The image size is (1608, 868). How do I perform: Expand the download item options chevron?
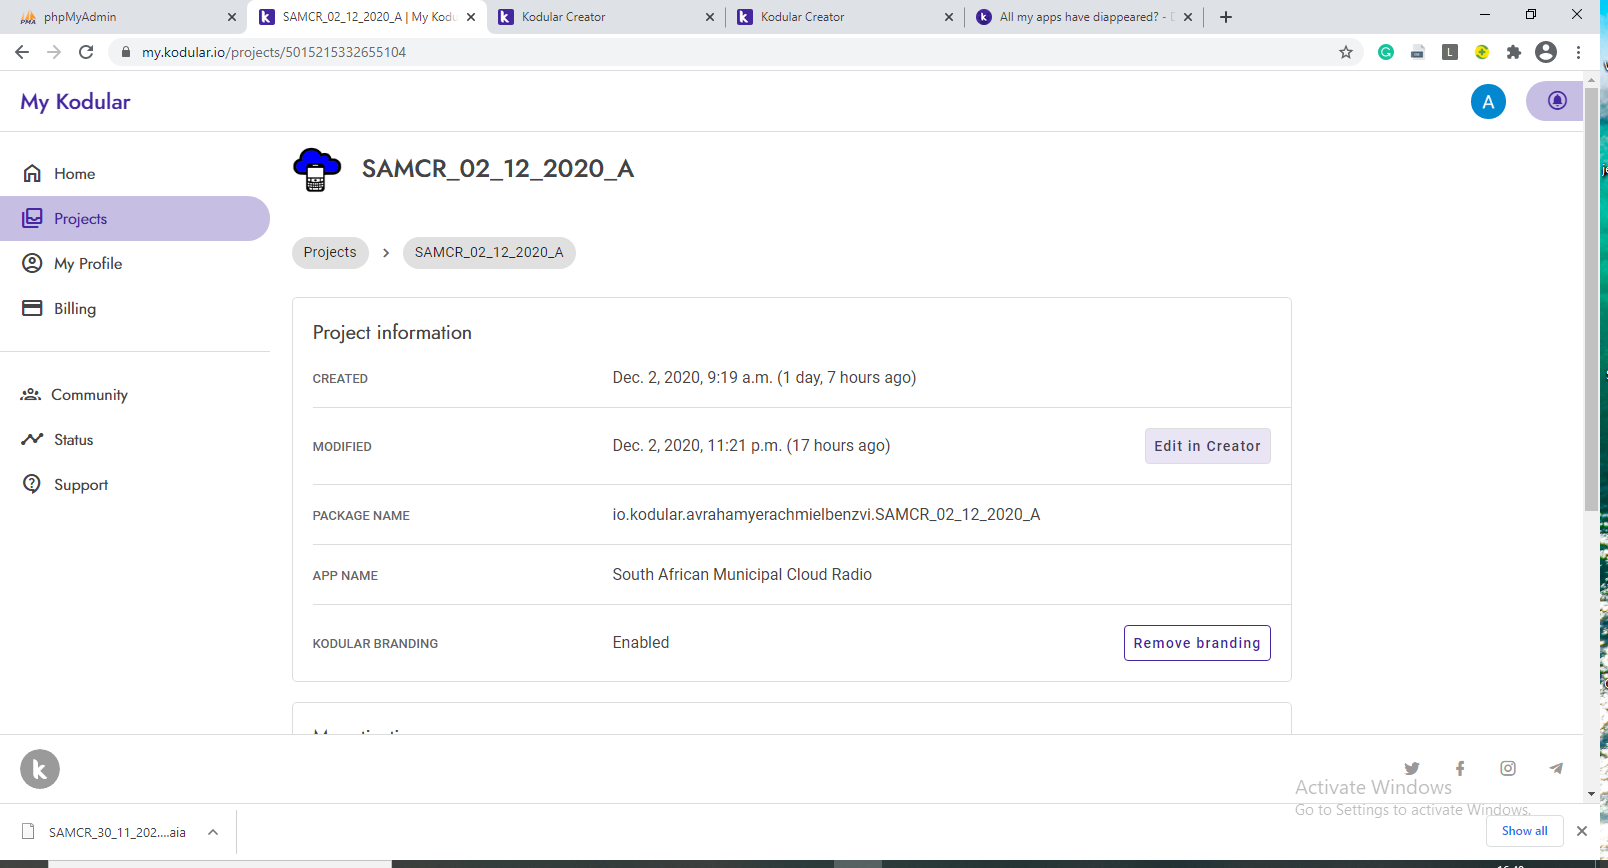click(x=213, y=832)
